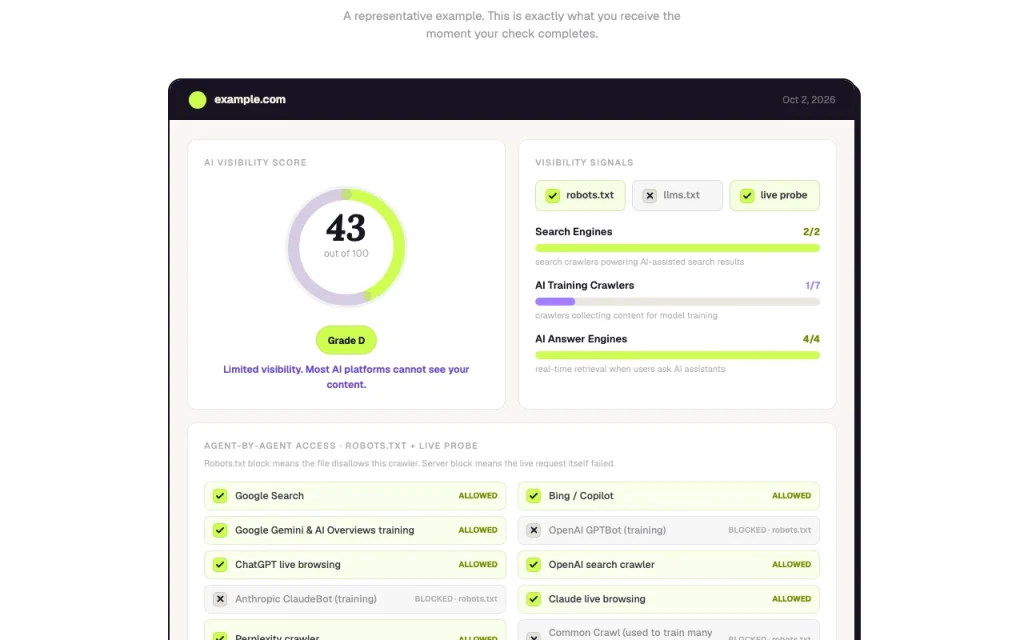Viewport: 1024px width, 640px height.
Task: Select the robots.txt signal chip
Action: click(580, 195)
